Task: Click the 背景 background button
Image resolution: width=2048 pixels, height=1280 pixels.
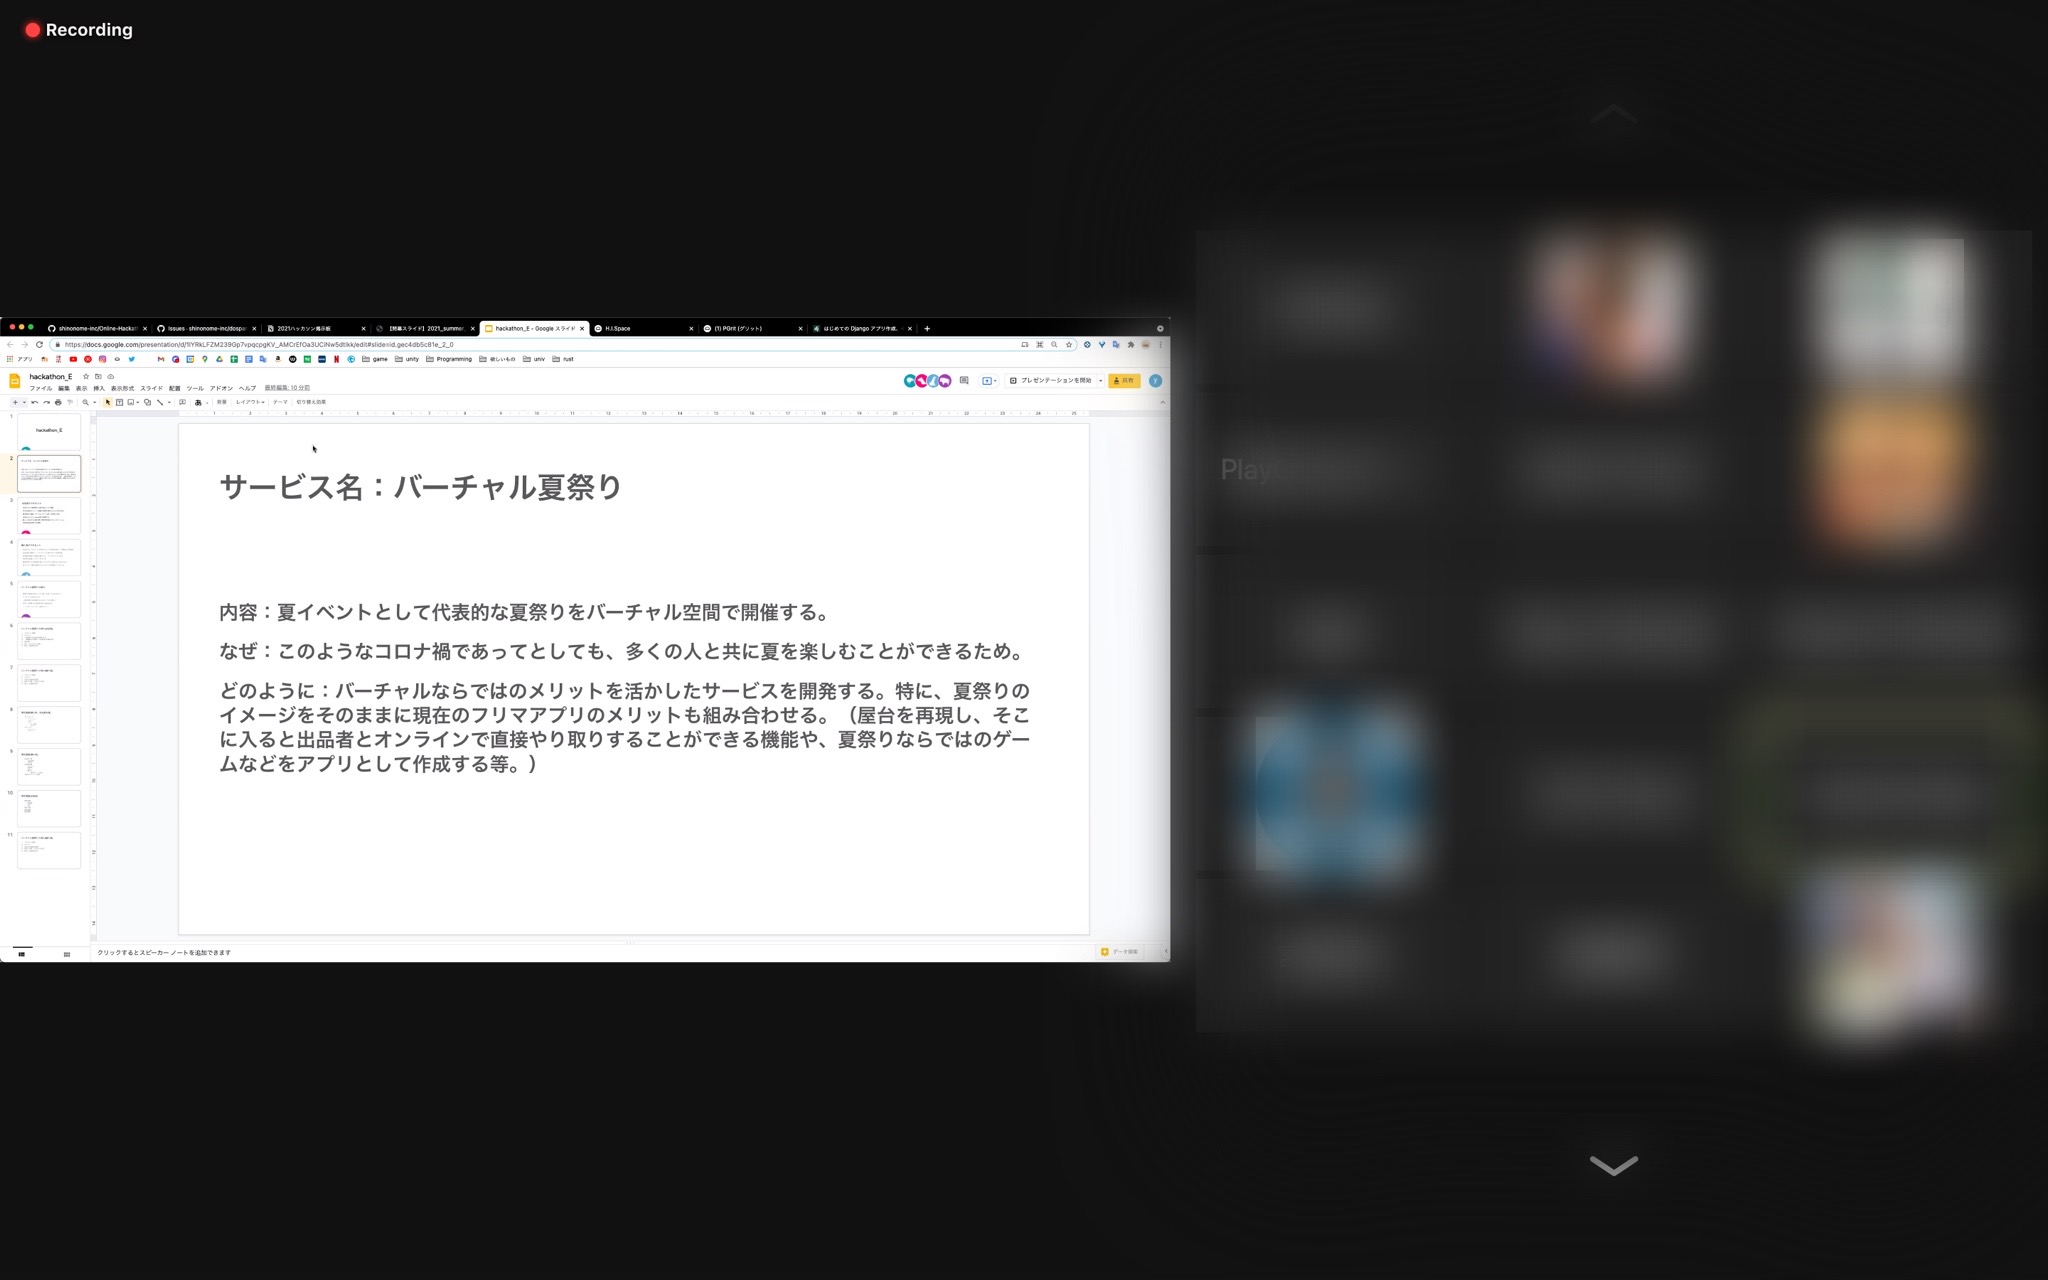Action: 222,402
